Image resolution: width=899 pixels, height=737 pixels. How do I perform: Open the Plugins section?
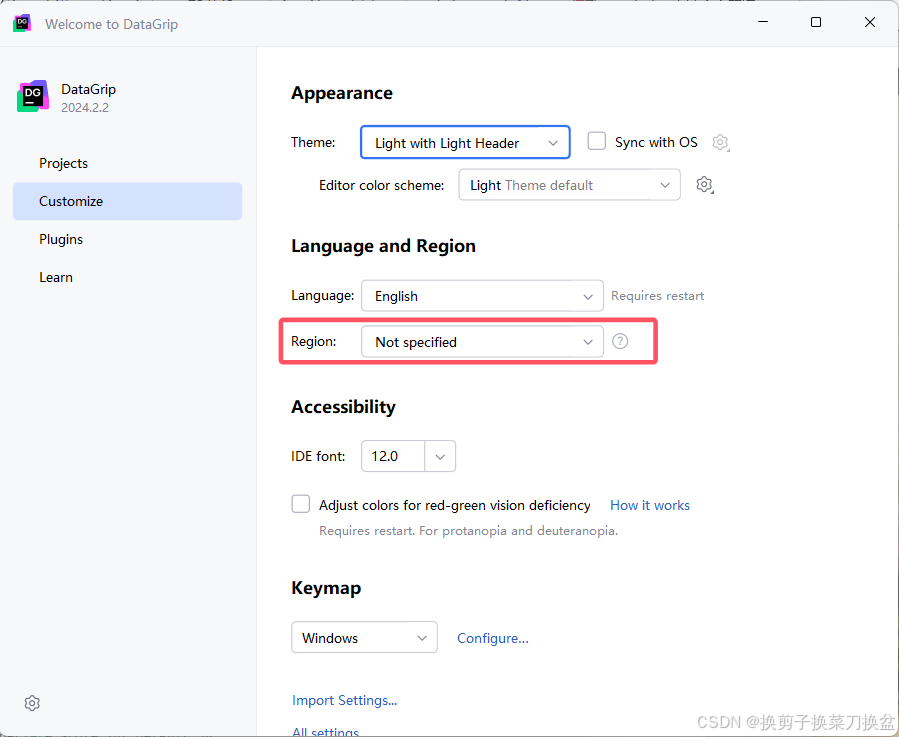click(x=127, y=239)
